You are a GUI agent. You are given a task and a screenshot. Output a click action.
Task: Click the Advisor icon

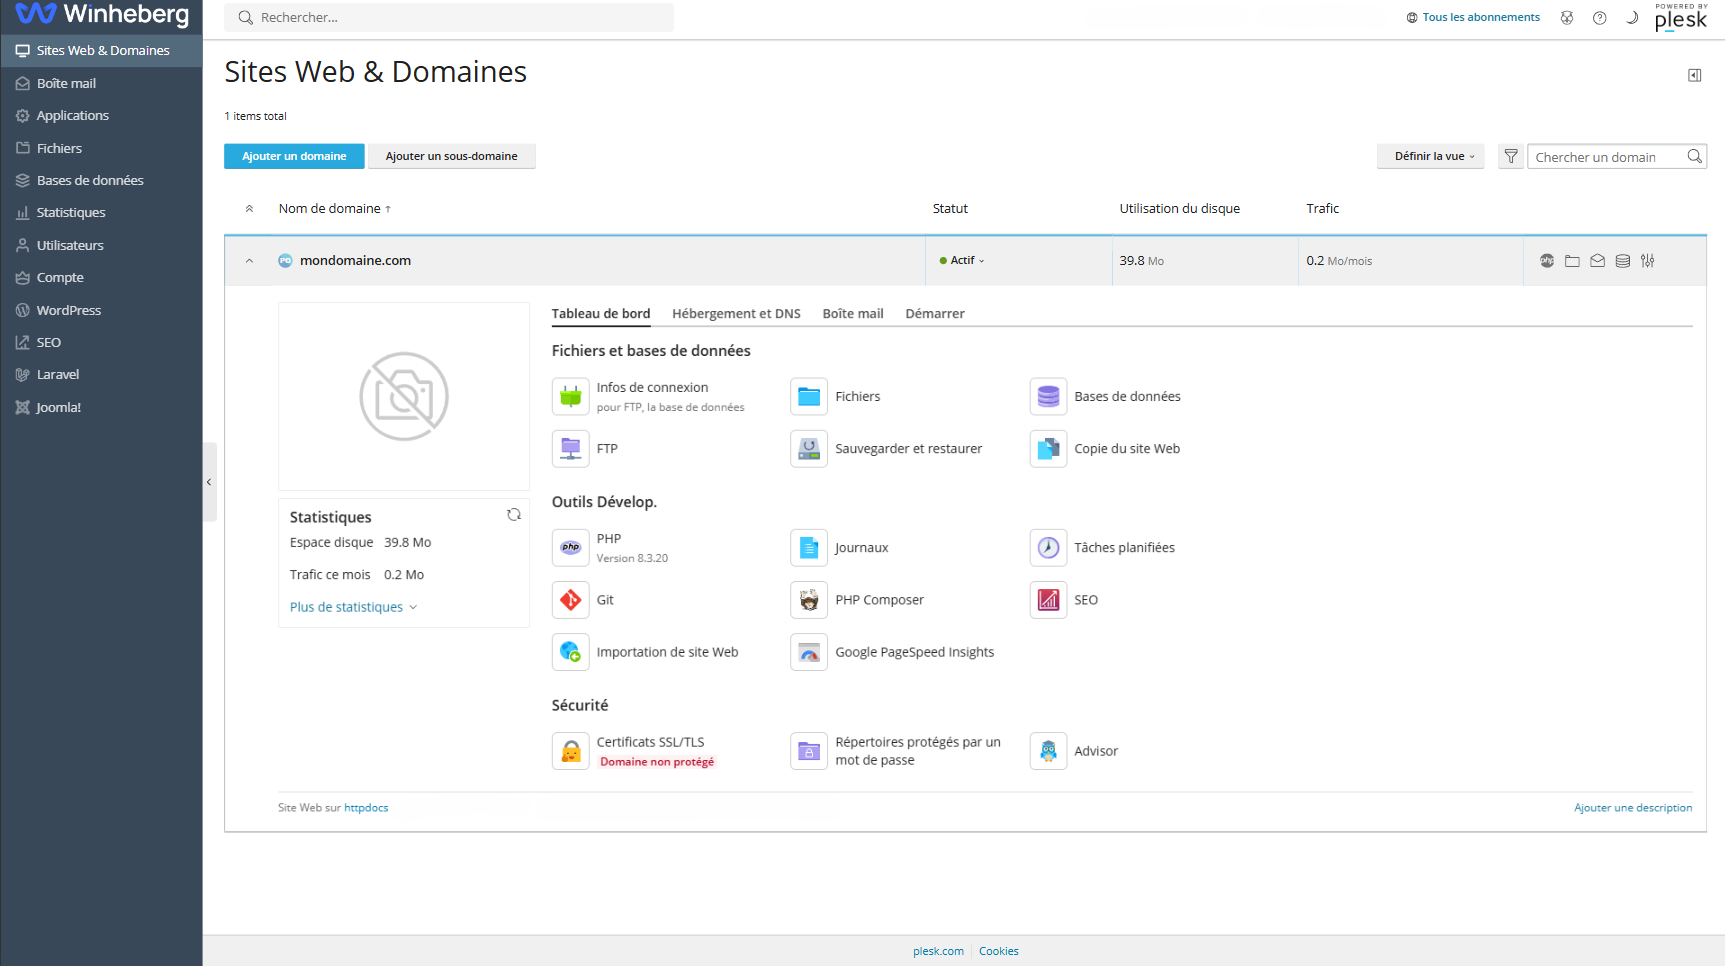[1048, 751]
